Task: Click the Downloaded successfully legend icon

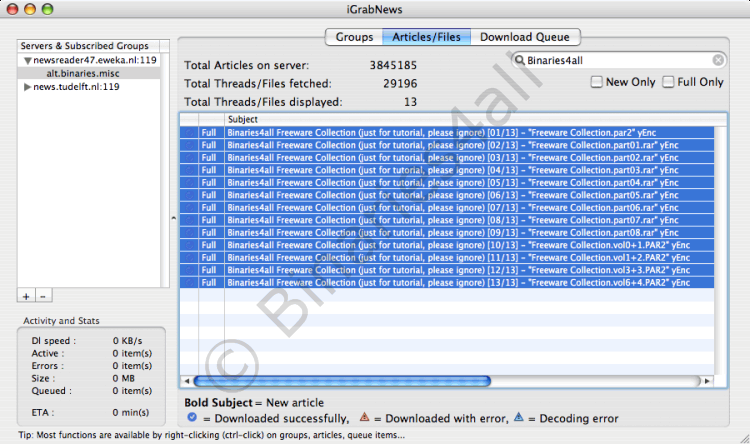Action: [x=192, y=417]
